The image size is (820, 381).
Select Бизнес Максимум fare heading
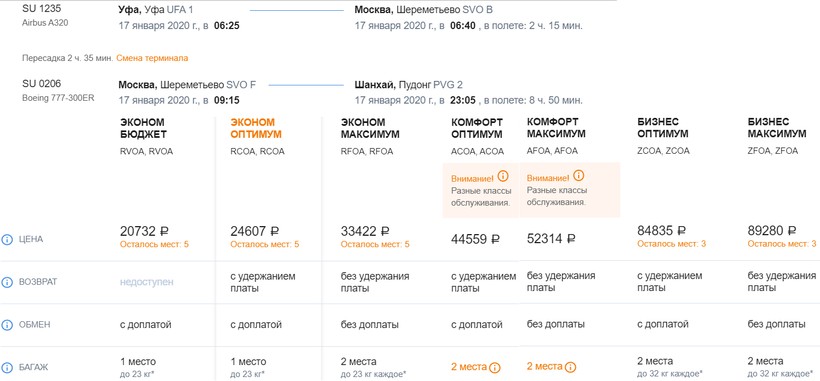[777, 128]
